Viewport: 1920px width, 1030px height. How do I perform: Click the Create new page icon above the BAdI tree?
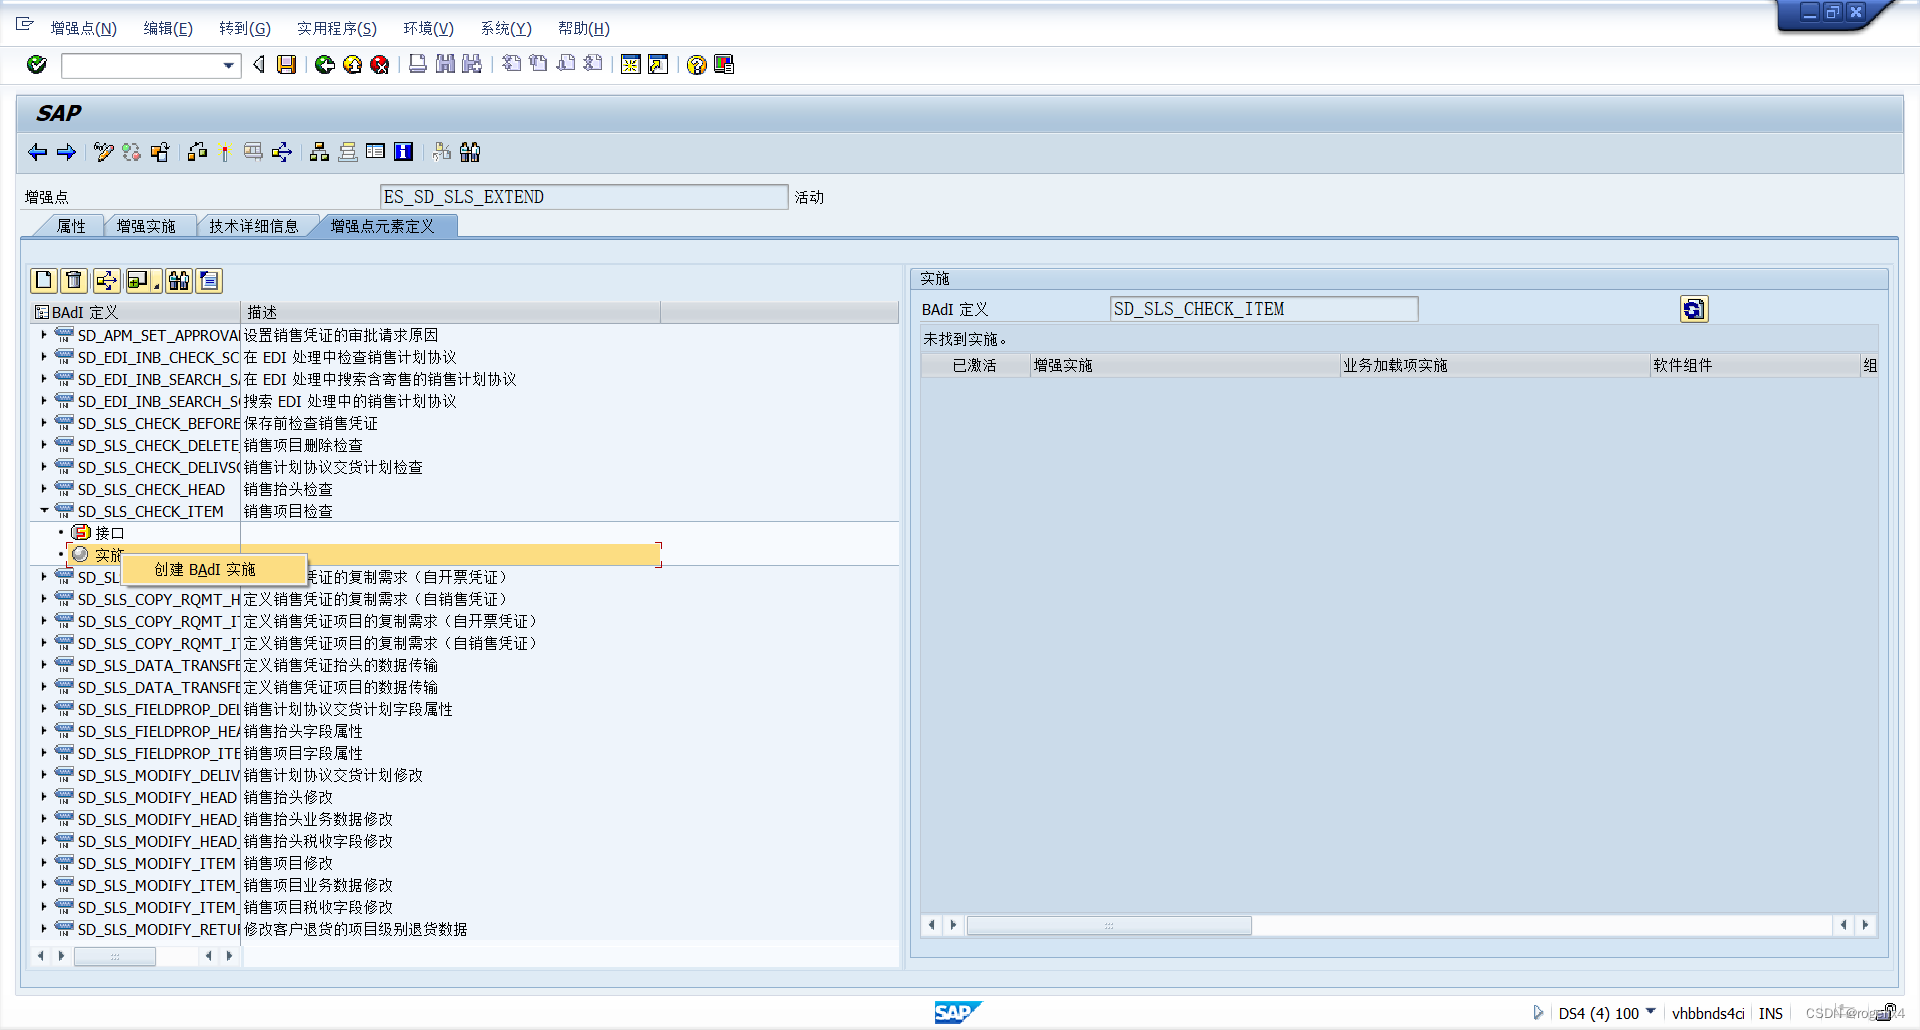click(44, 281)
